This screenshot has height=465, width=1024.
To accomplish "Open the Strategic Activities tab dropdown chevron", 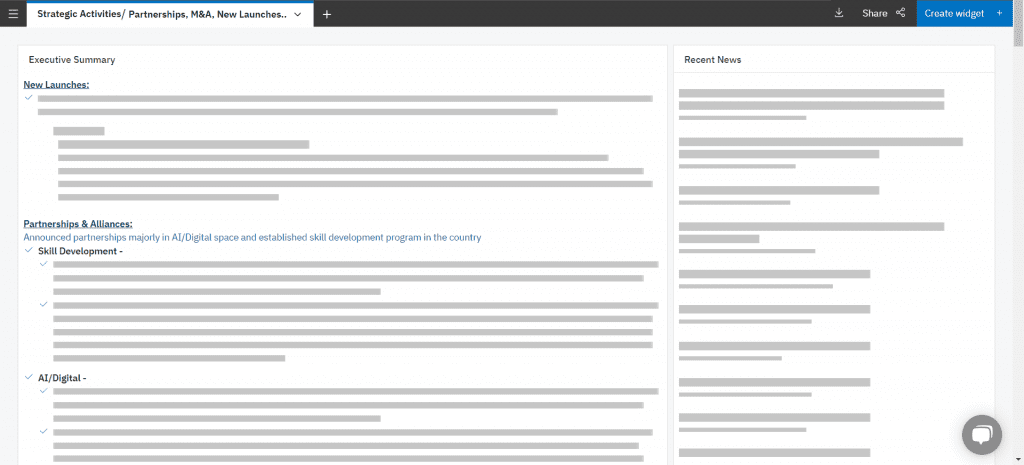I will (x=297, y=14).
